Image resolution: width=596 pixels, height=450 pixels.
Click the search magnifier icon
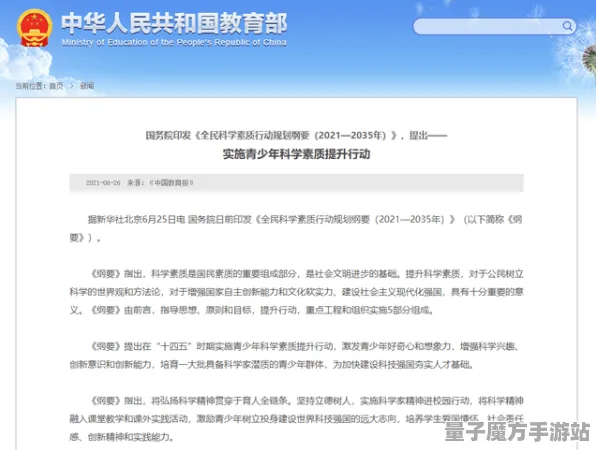pos(567,26)
